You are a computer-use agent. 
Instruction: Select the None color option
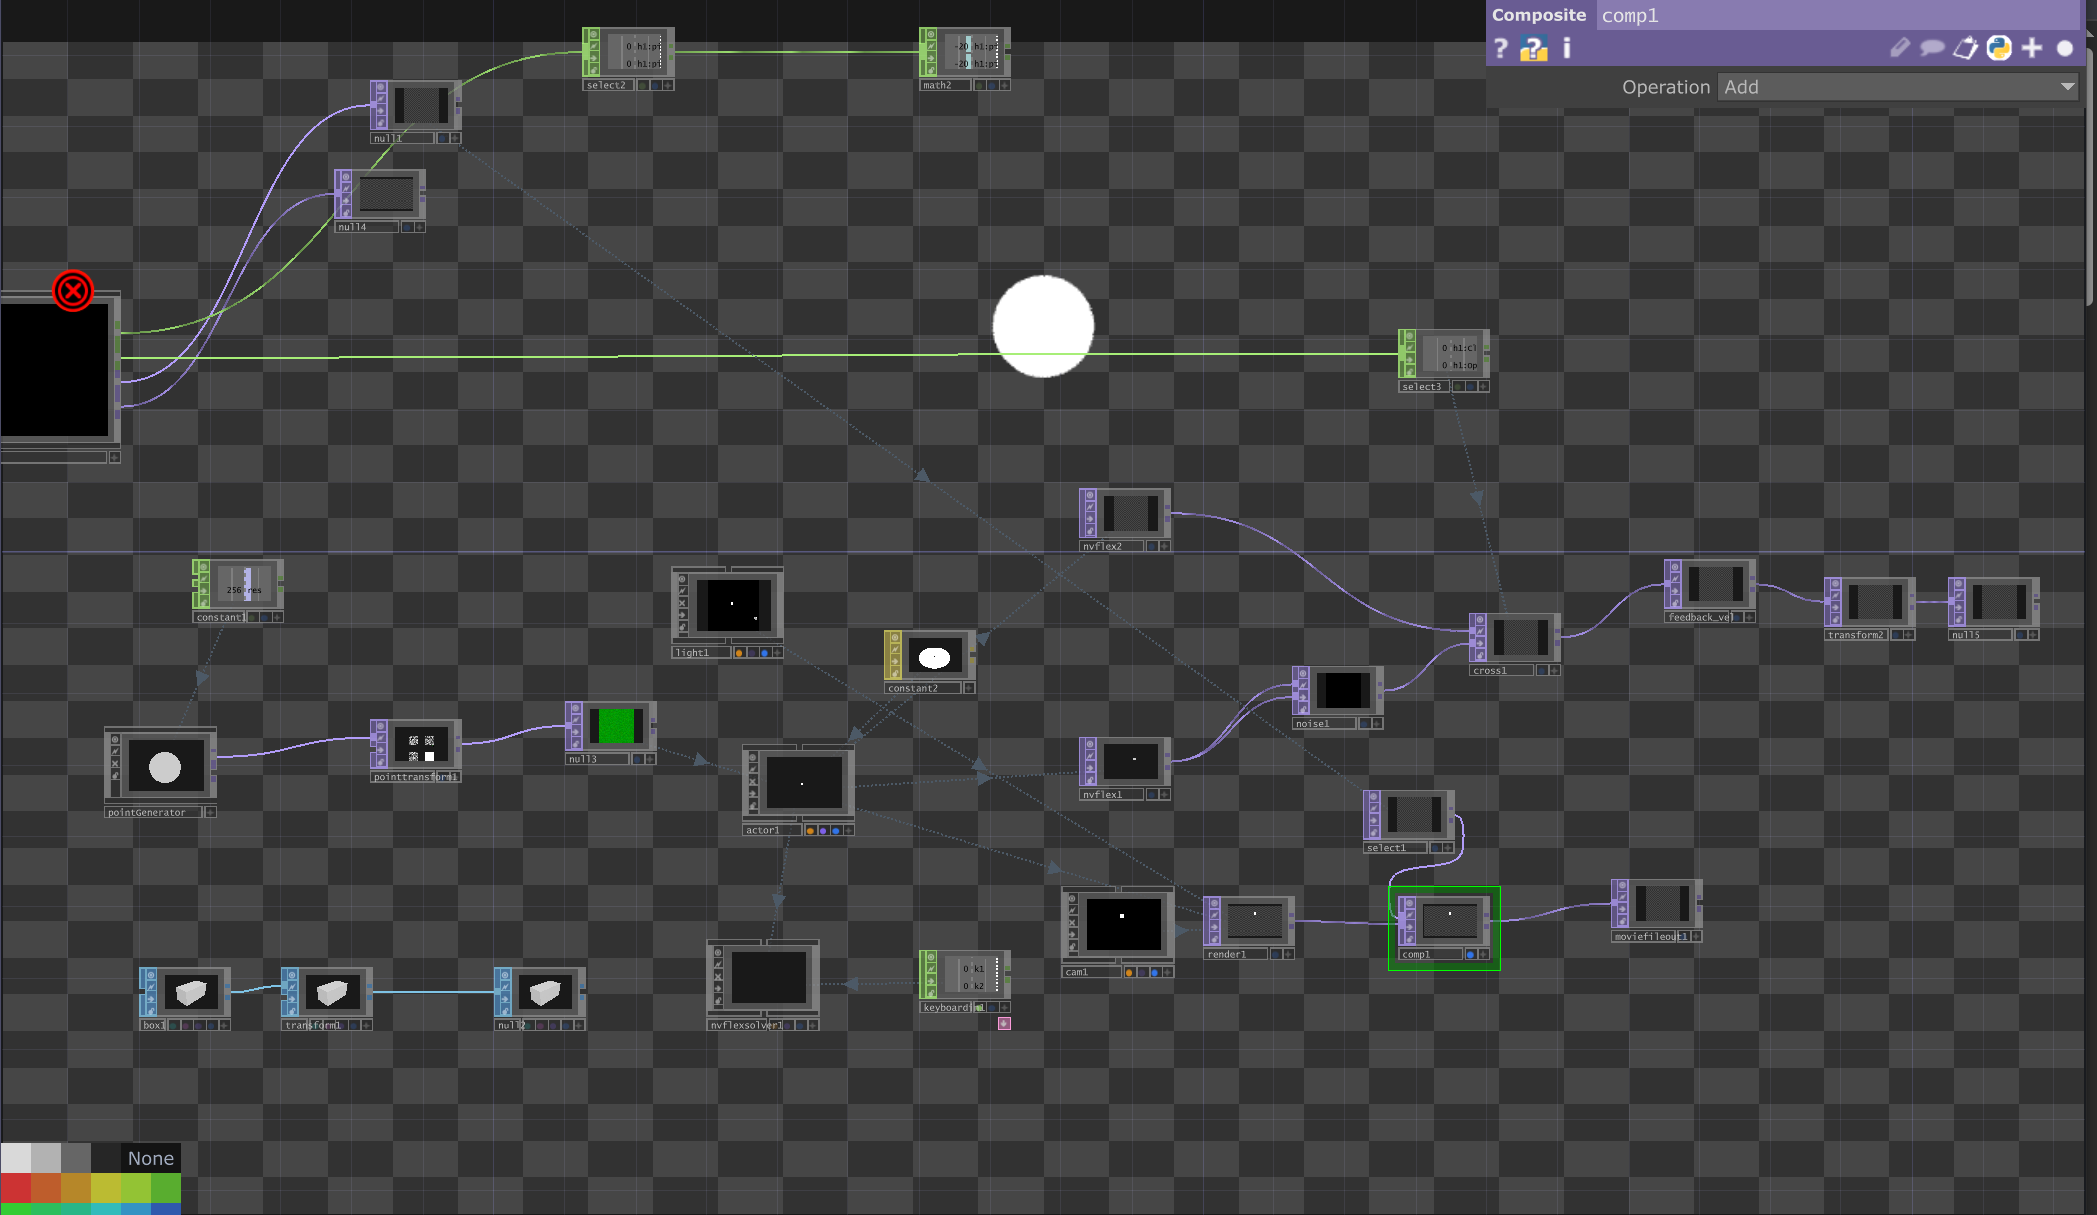pos(150,1158)
